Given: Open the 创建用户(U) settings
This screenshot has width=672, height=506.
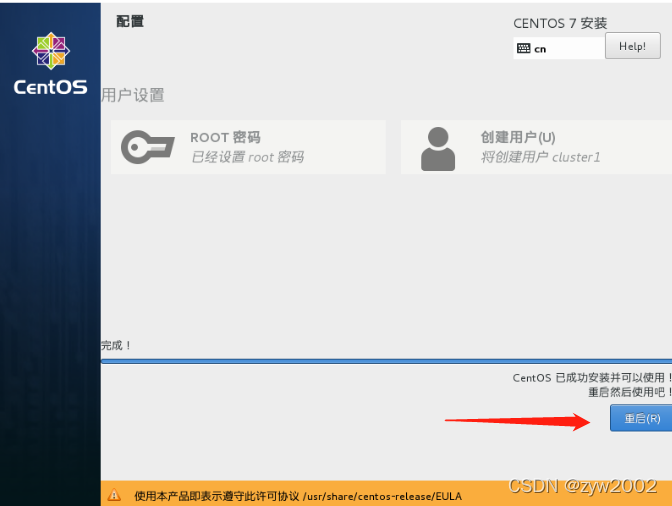Looking at the screenshot, I should point(536,147).
